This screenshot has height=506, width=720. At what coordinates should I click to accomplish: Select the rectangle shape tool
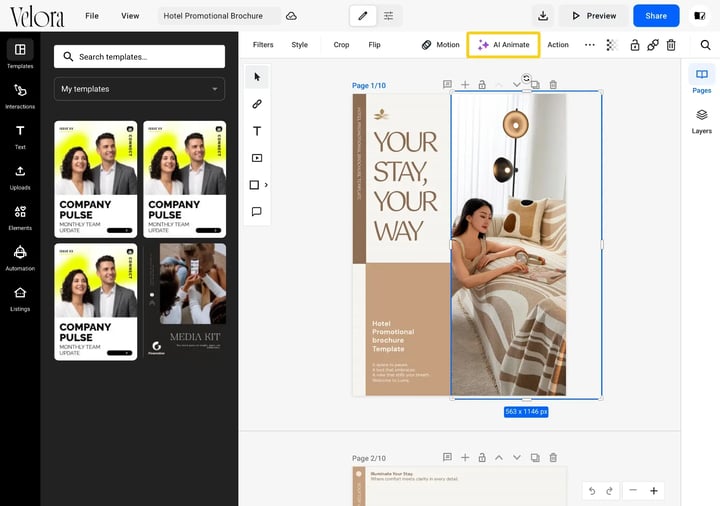254,185
